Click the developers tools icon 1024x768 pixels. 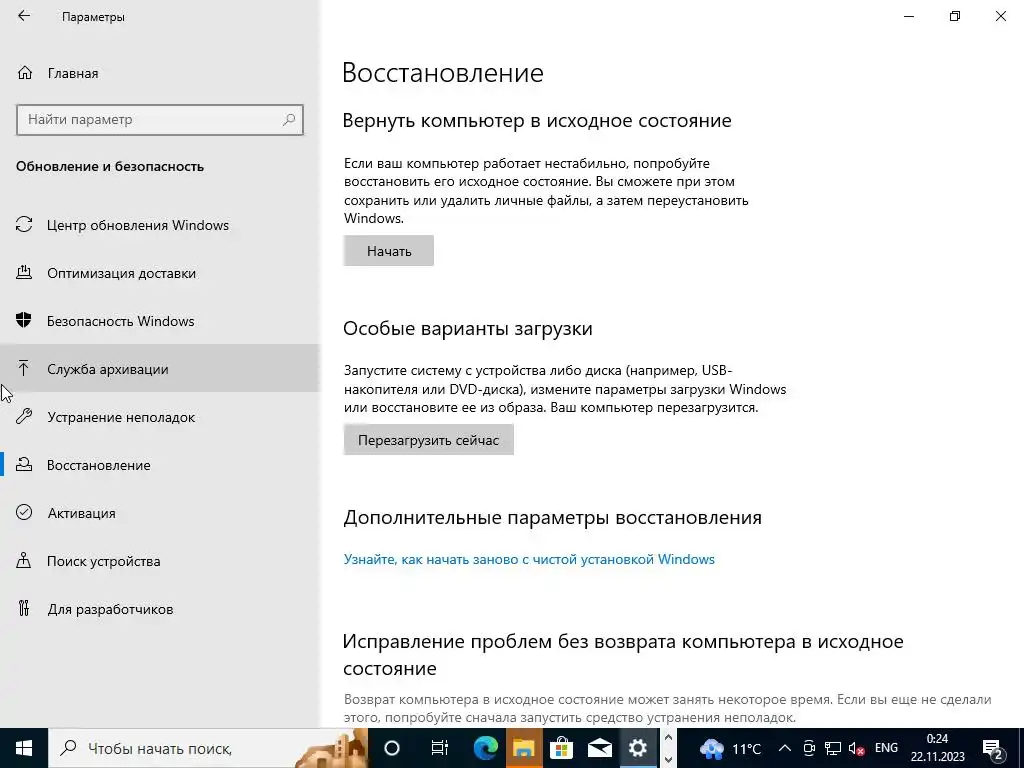[24, 608]
